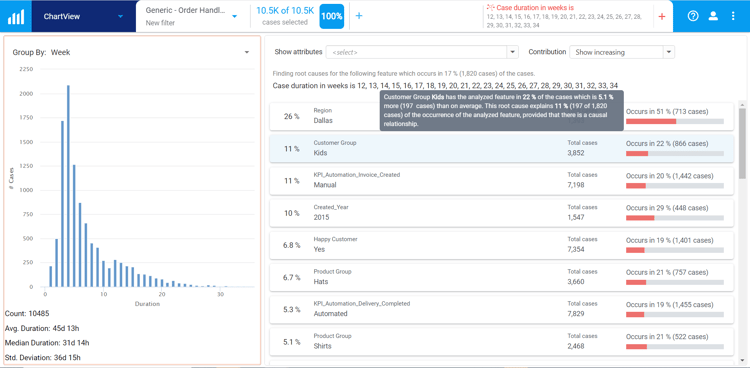
Task: Click the Manual 20 % occurrence bar
Action: click(674, 186)
